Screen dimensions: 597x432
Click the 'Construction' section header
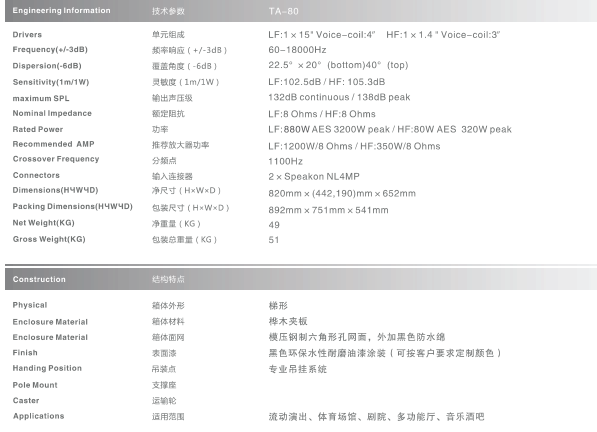pos(39,279)
